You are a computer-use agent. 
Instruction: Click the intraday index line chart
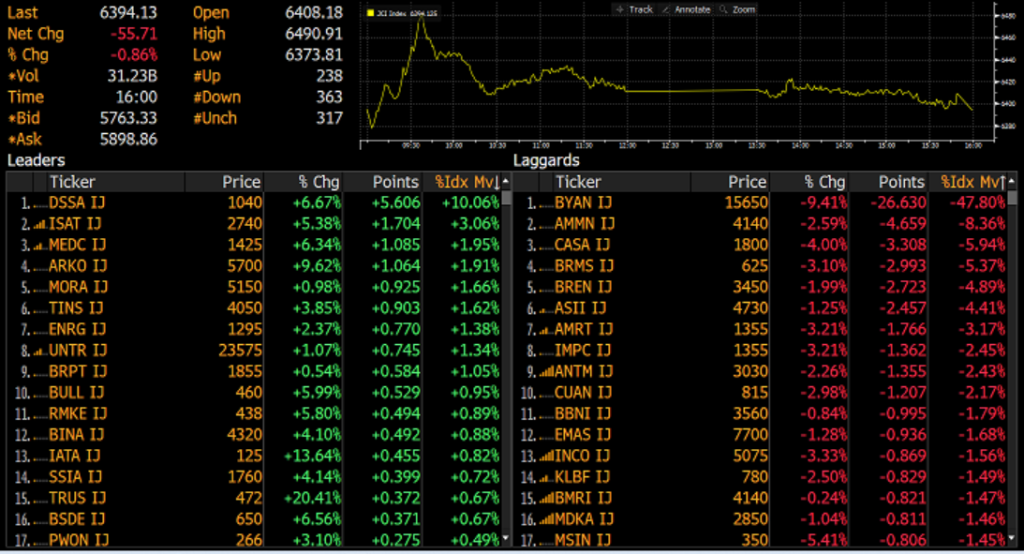[676, 72]
